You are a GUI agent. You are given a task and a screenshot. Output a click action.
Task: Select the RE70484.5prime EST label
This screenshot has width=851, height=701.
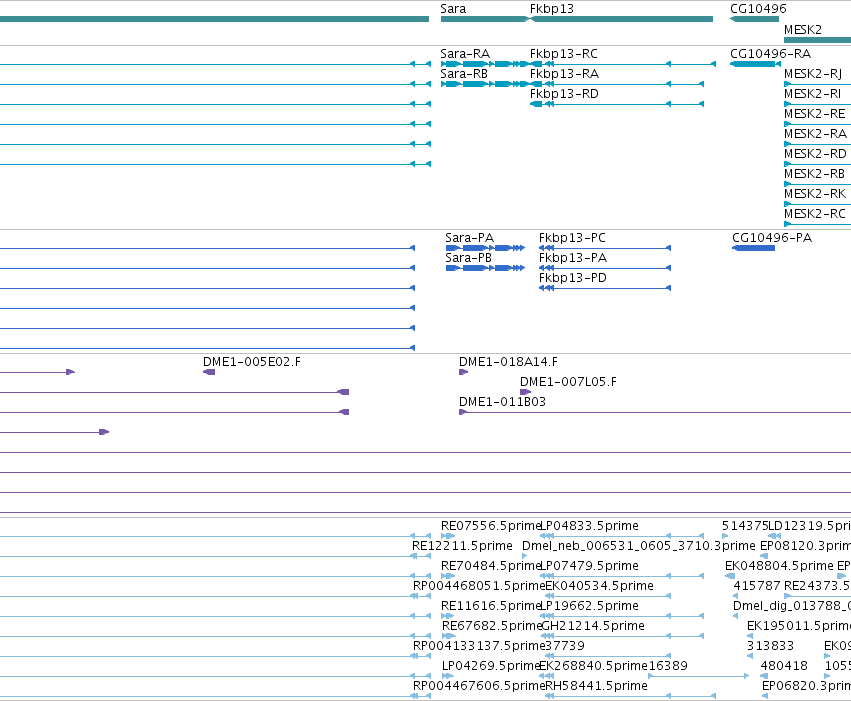coord(491,566)
